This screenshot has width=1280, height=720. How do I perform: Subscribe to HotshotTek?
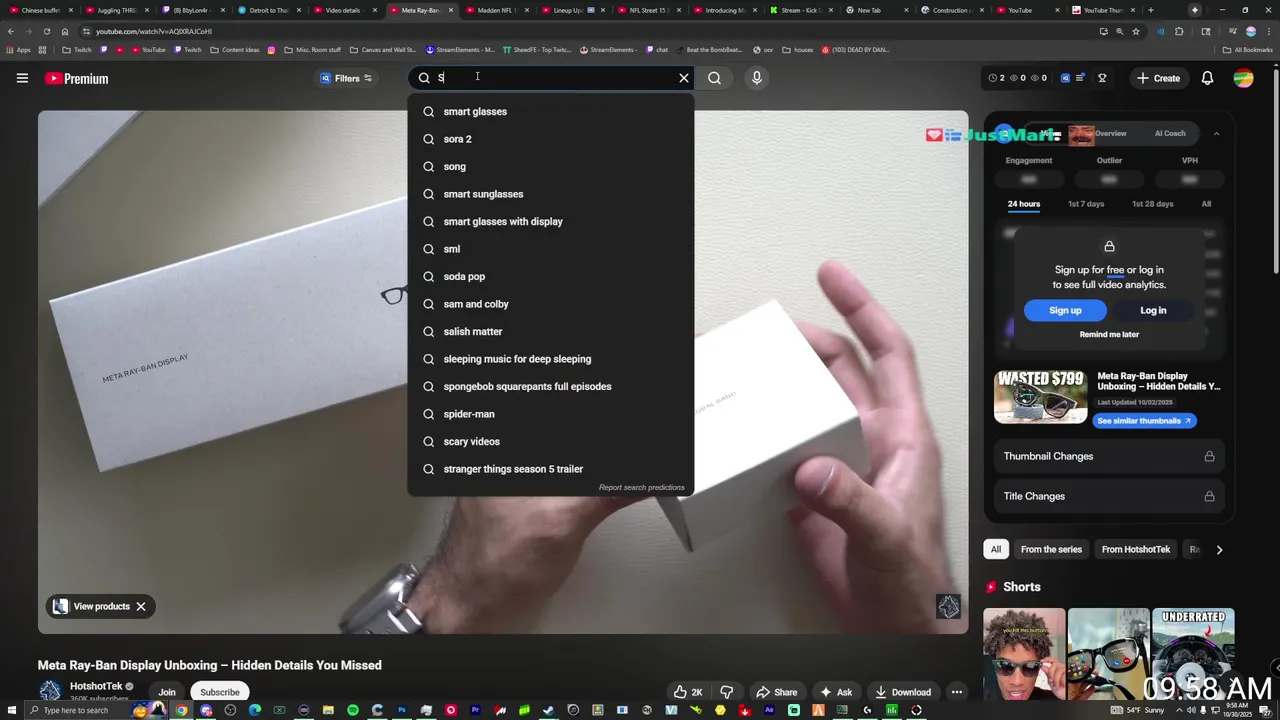pos(219,692)
